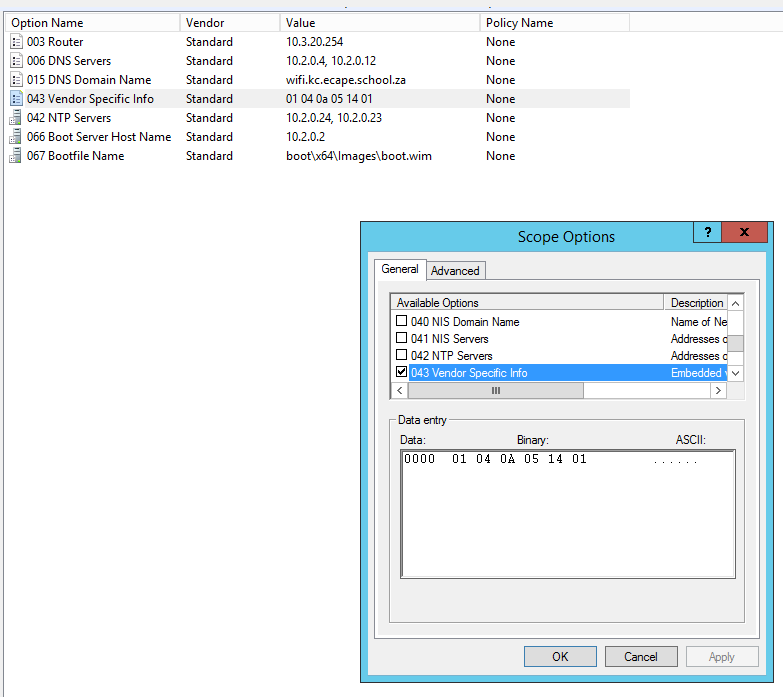783x697 pixels.
Task: Switch to the Advanced tab
Action: pyautogui.click(x=455, y=271)
